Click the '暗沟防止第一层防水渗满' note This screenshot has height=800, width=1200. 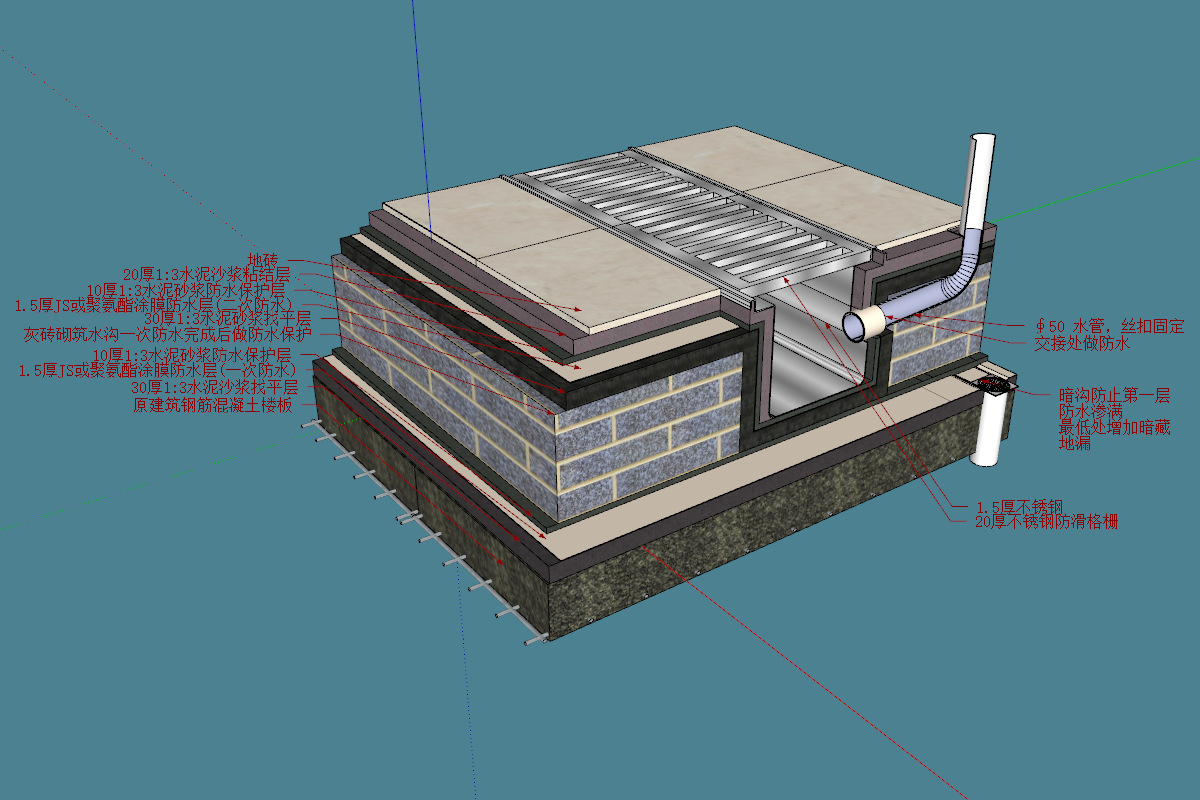(1108, 402)
